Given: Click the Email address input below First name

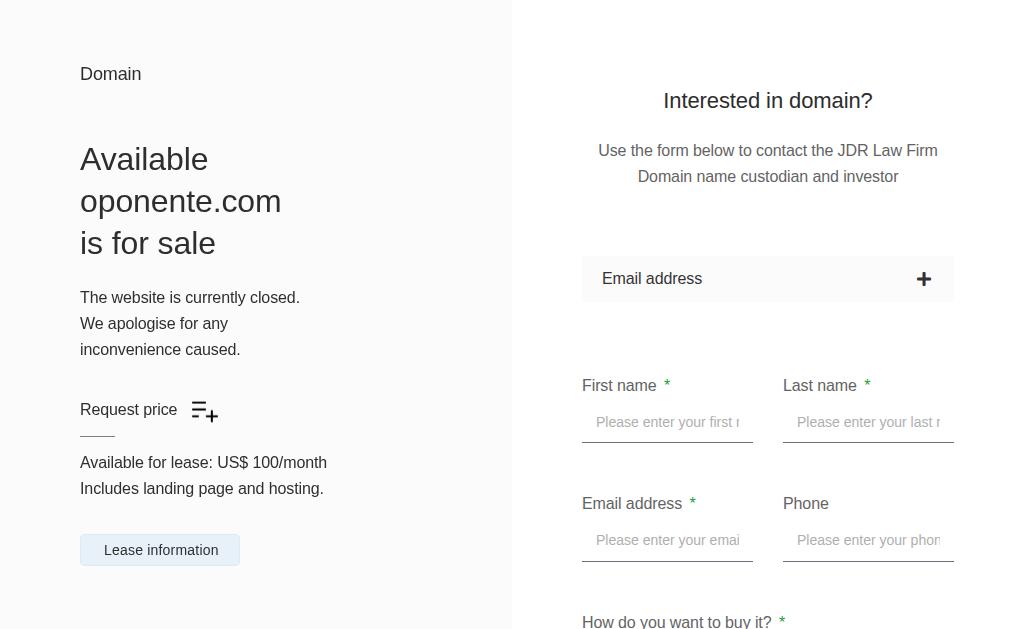Looking at the screenshot, I should click(667, 541).
